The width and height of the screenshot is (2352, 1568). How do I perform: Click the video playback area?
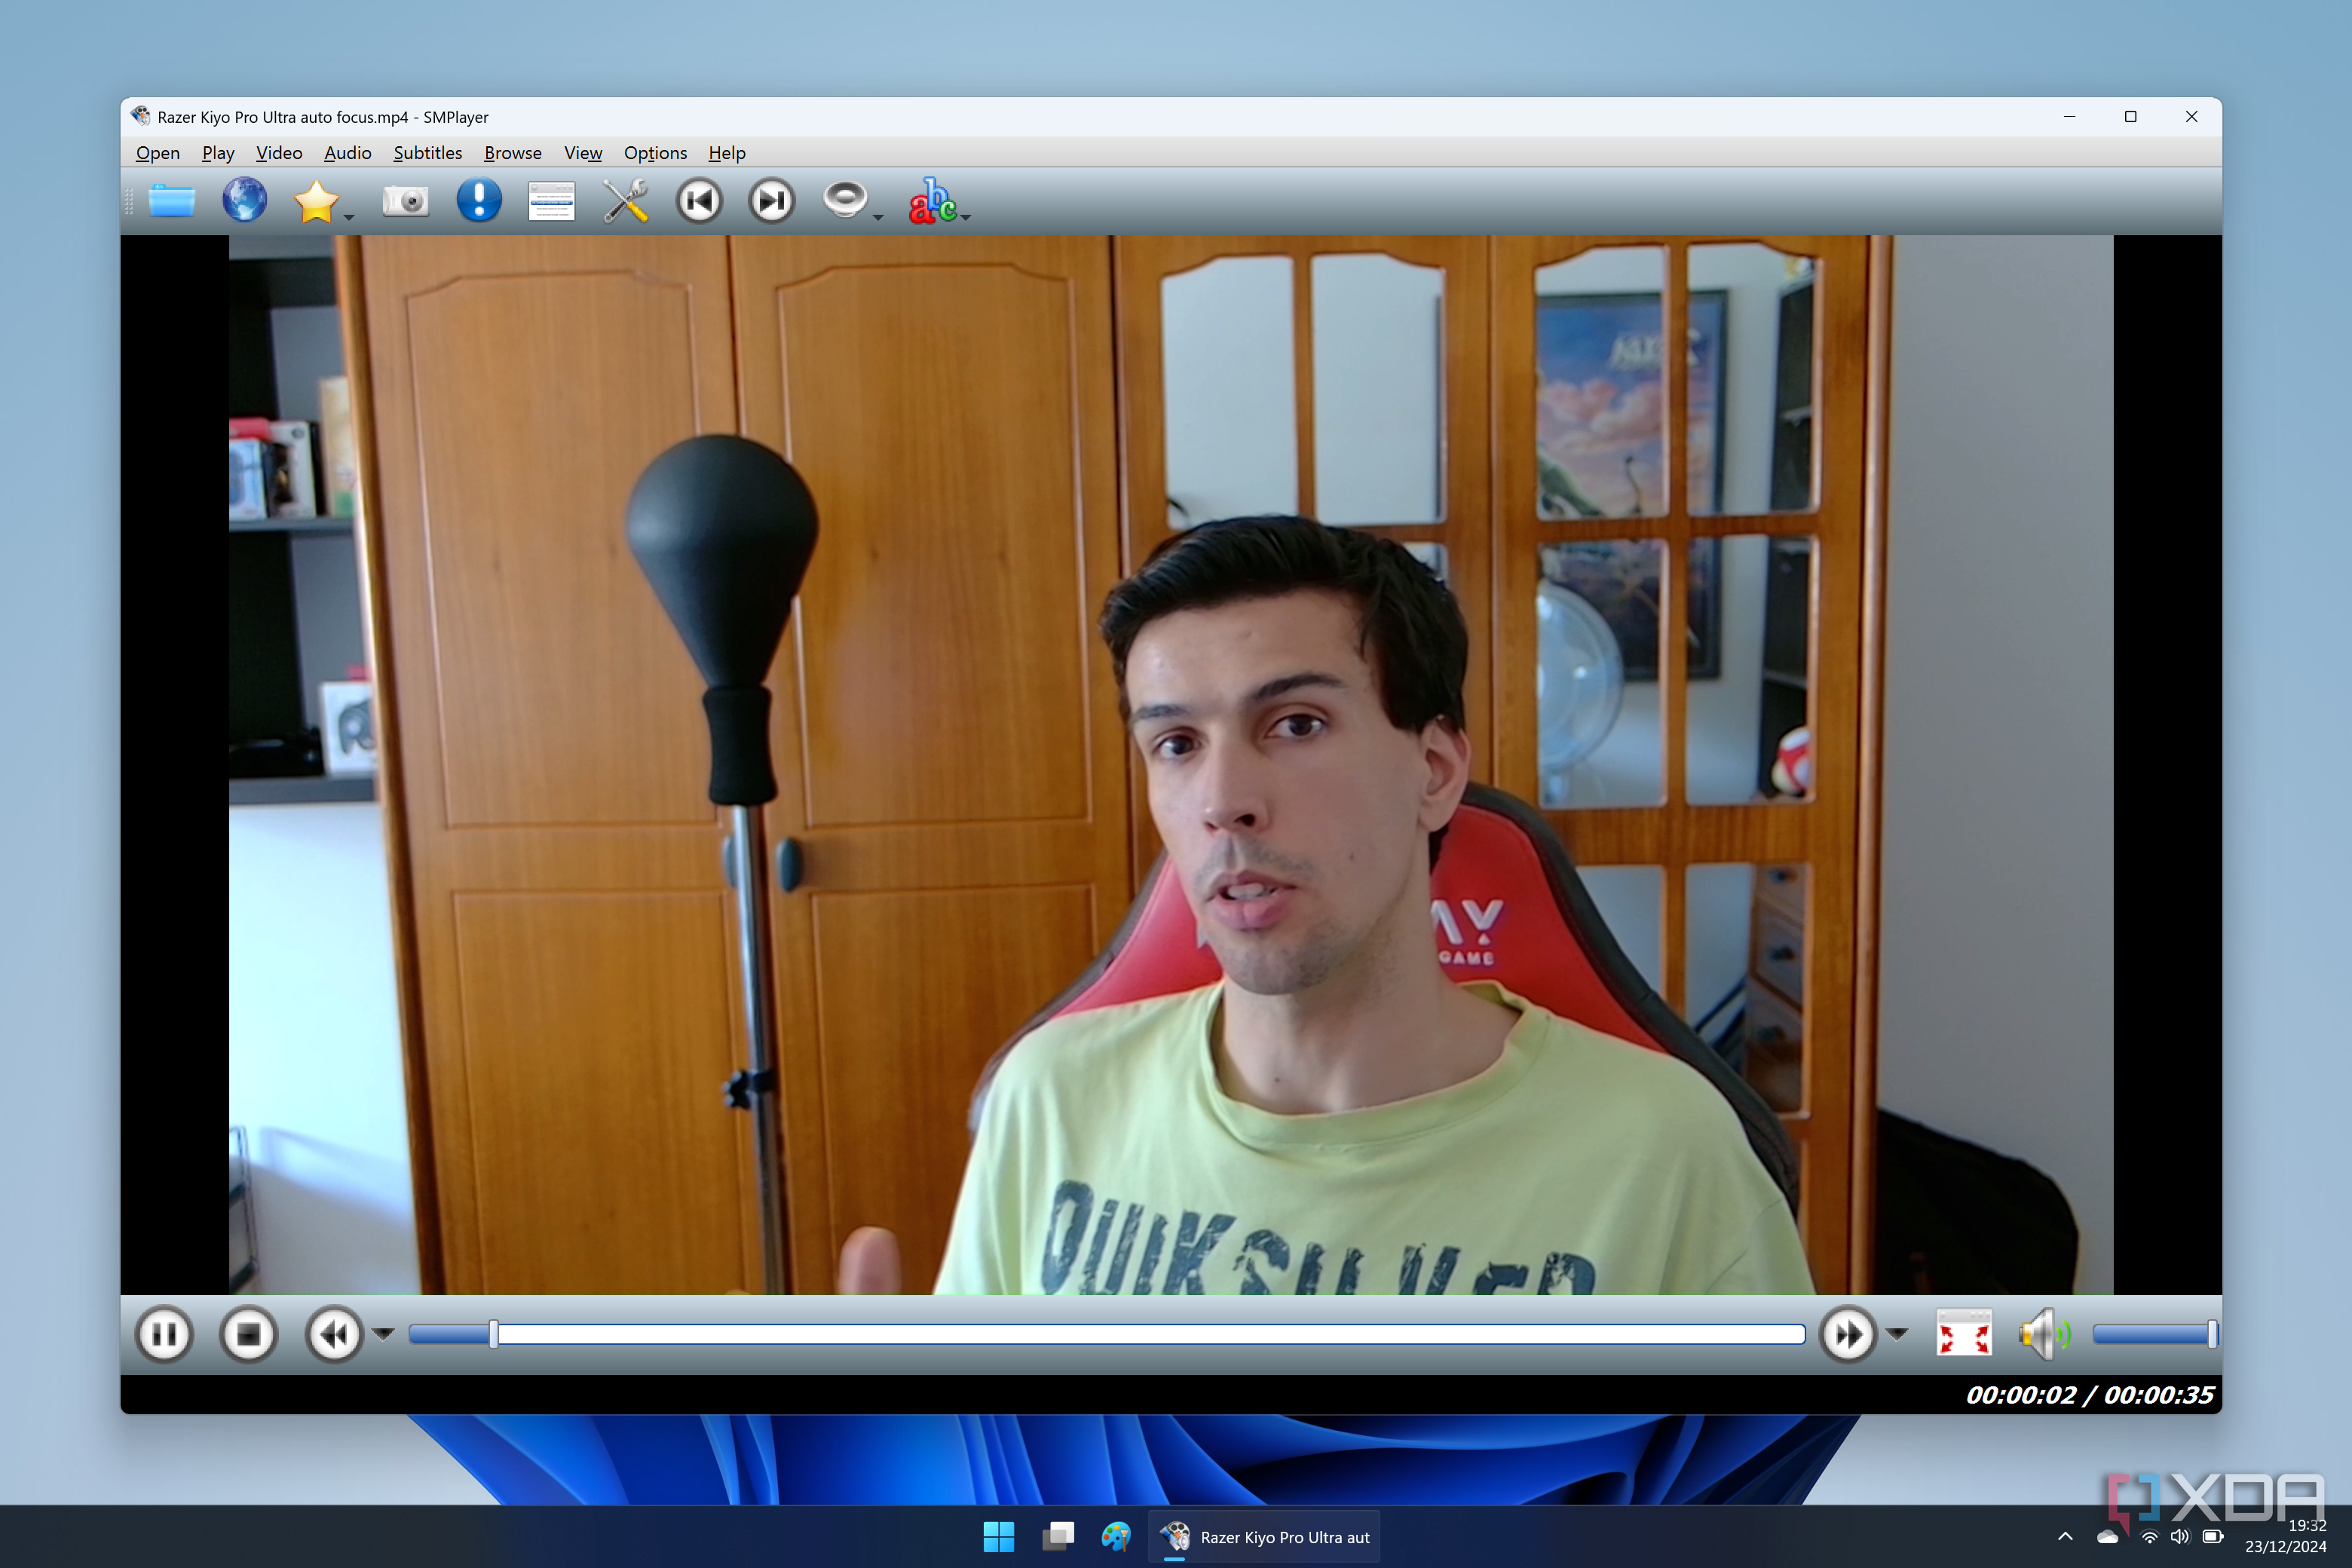click(x=1171, y=765)
